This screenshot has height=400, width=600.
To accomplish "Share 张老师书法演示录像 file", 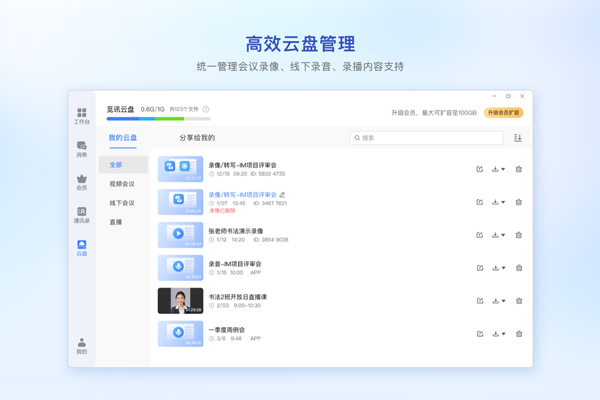I will [x=479, y=235].
